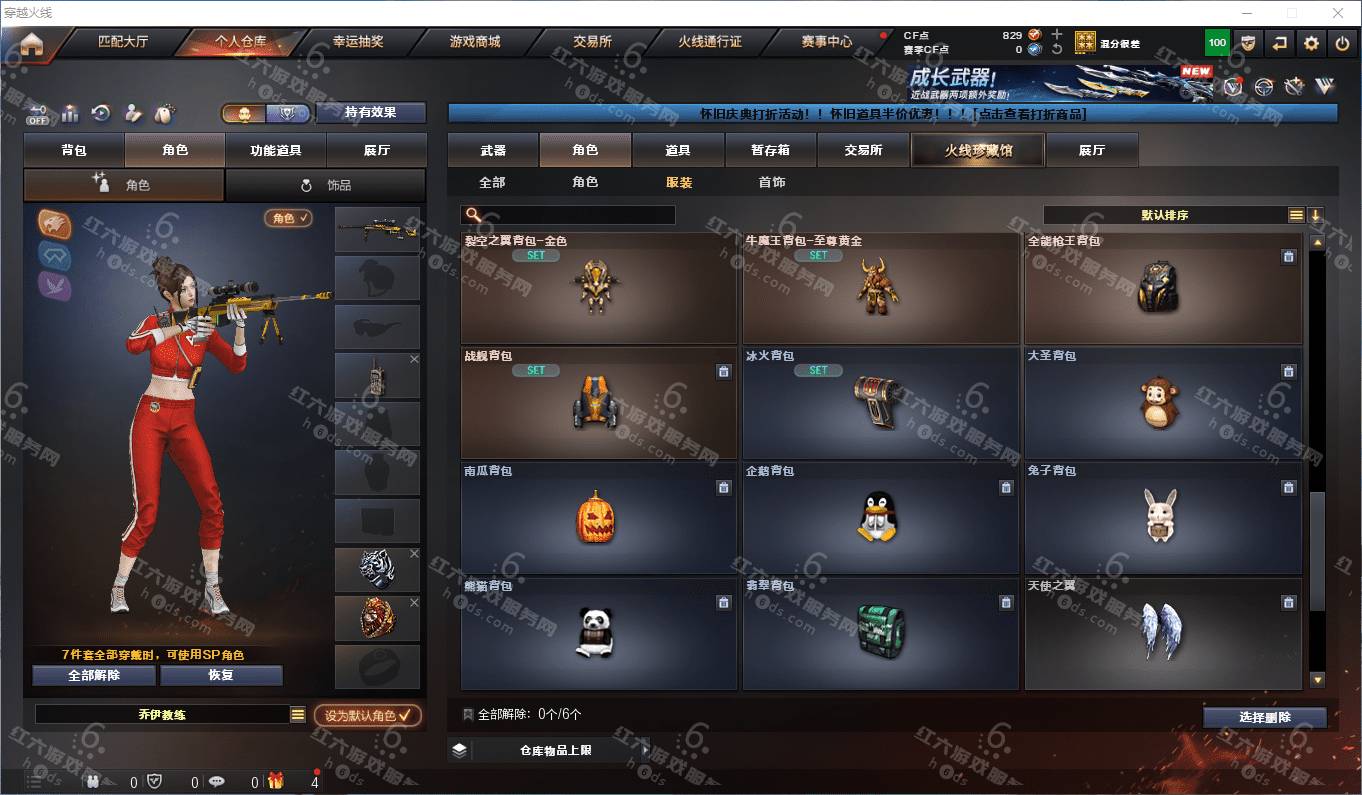Expand the 仓库物品上限 arrow

pos(645,749)
